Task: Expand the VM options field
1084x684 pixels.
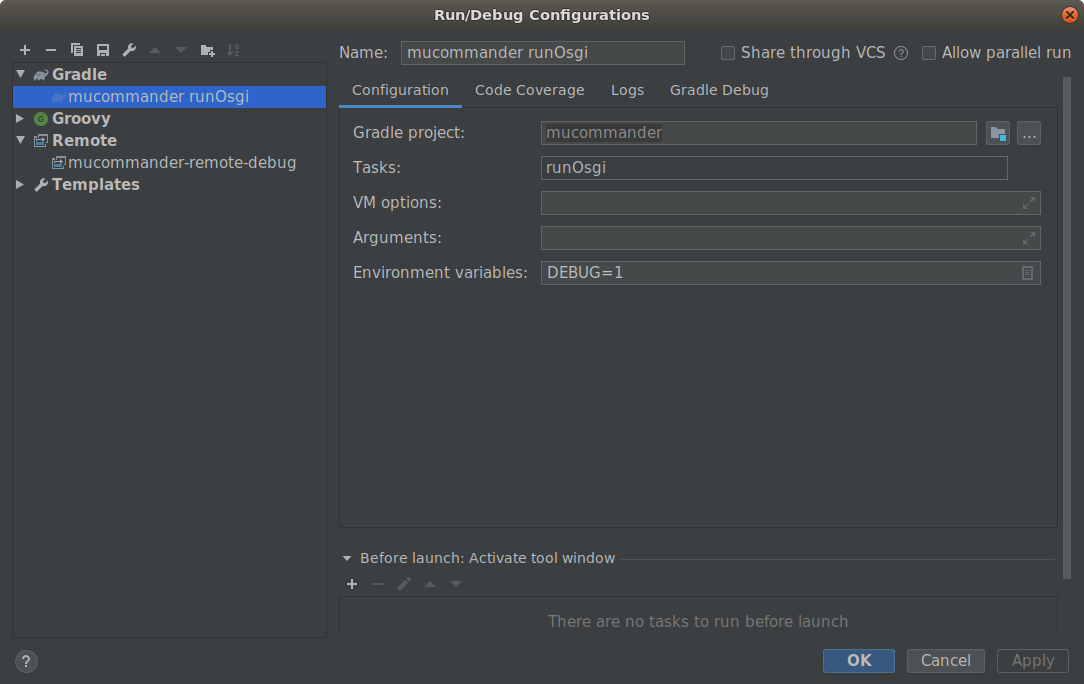Action: coord(1029,203)
